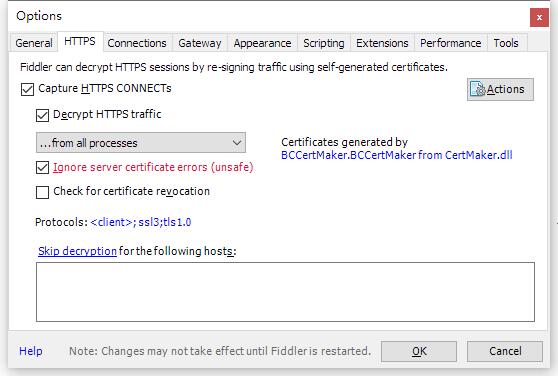The width and height of the screenshot is (558, 376).
Task: Close the Options dialog with red X
Action: [x=539, y=17]
